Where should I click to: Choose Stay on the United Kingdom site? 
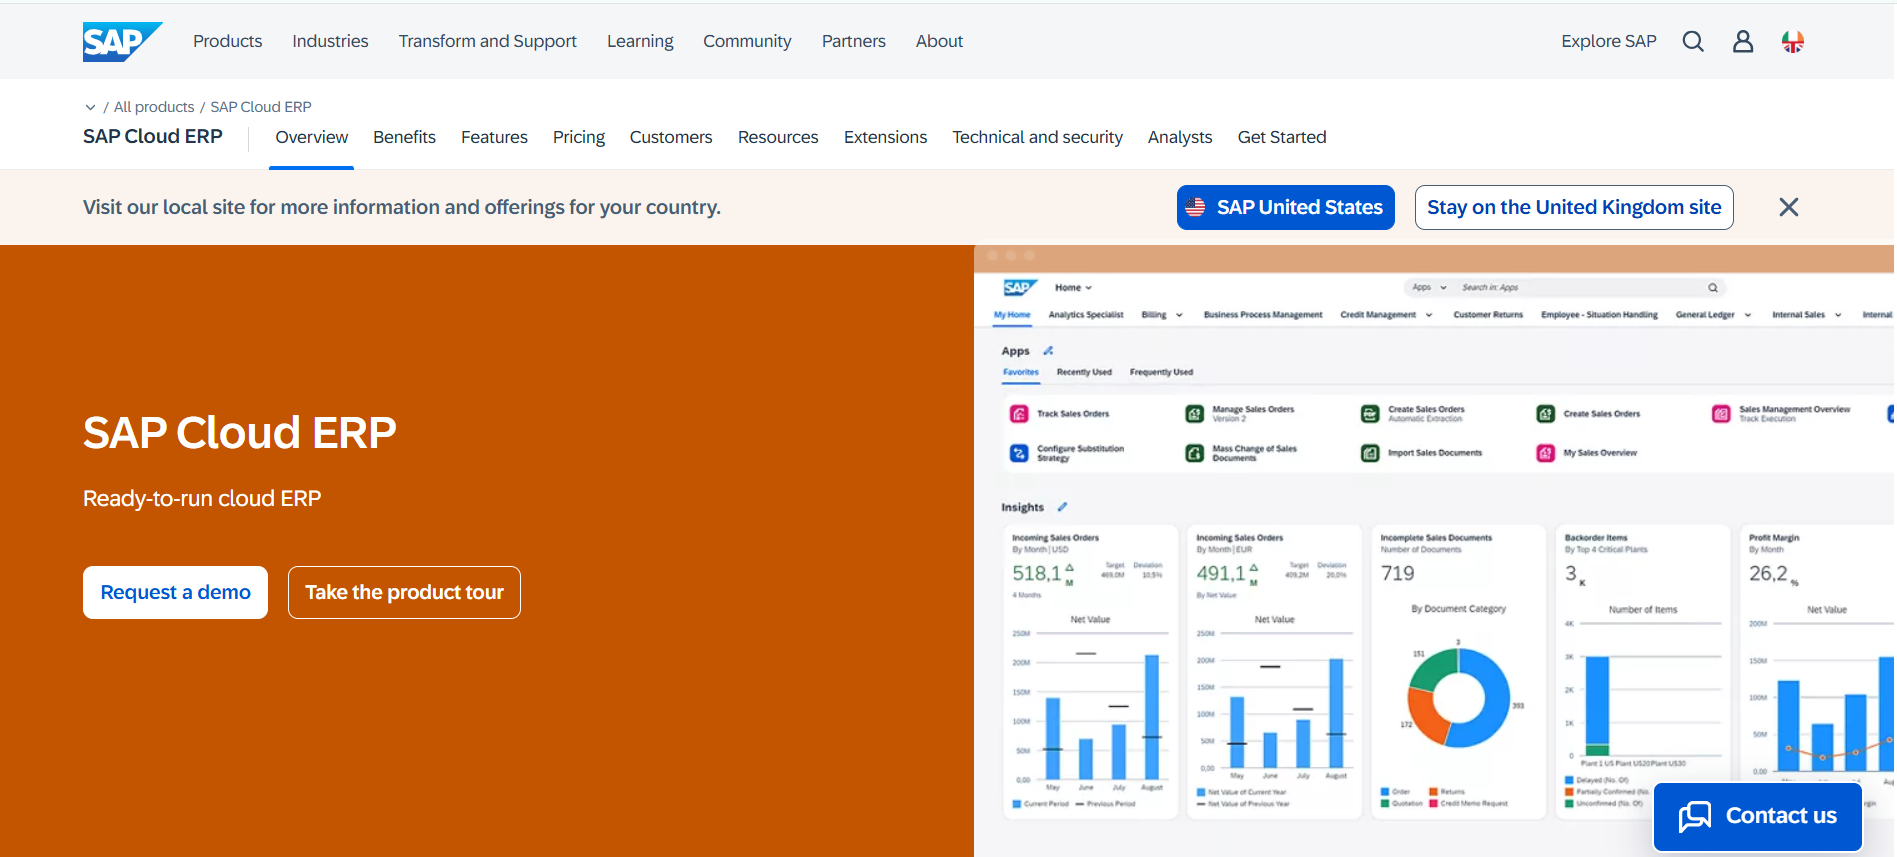click(x=1573, y=207)
